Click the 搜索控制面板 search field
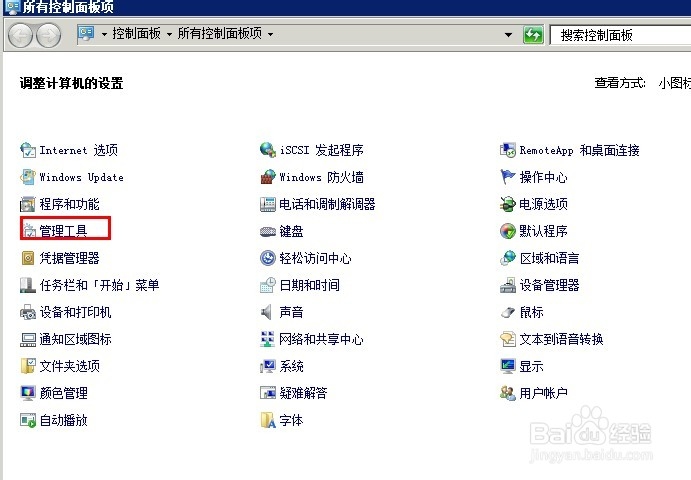 (620, 35)
